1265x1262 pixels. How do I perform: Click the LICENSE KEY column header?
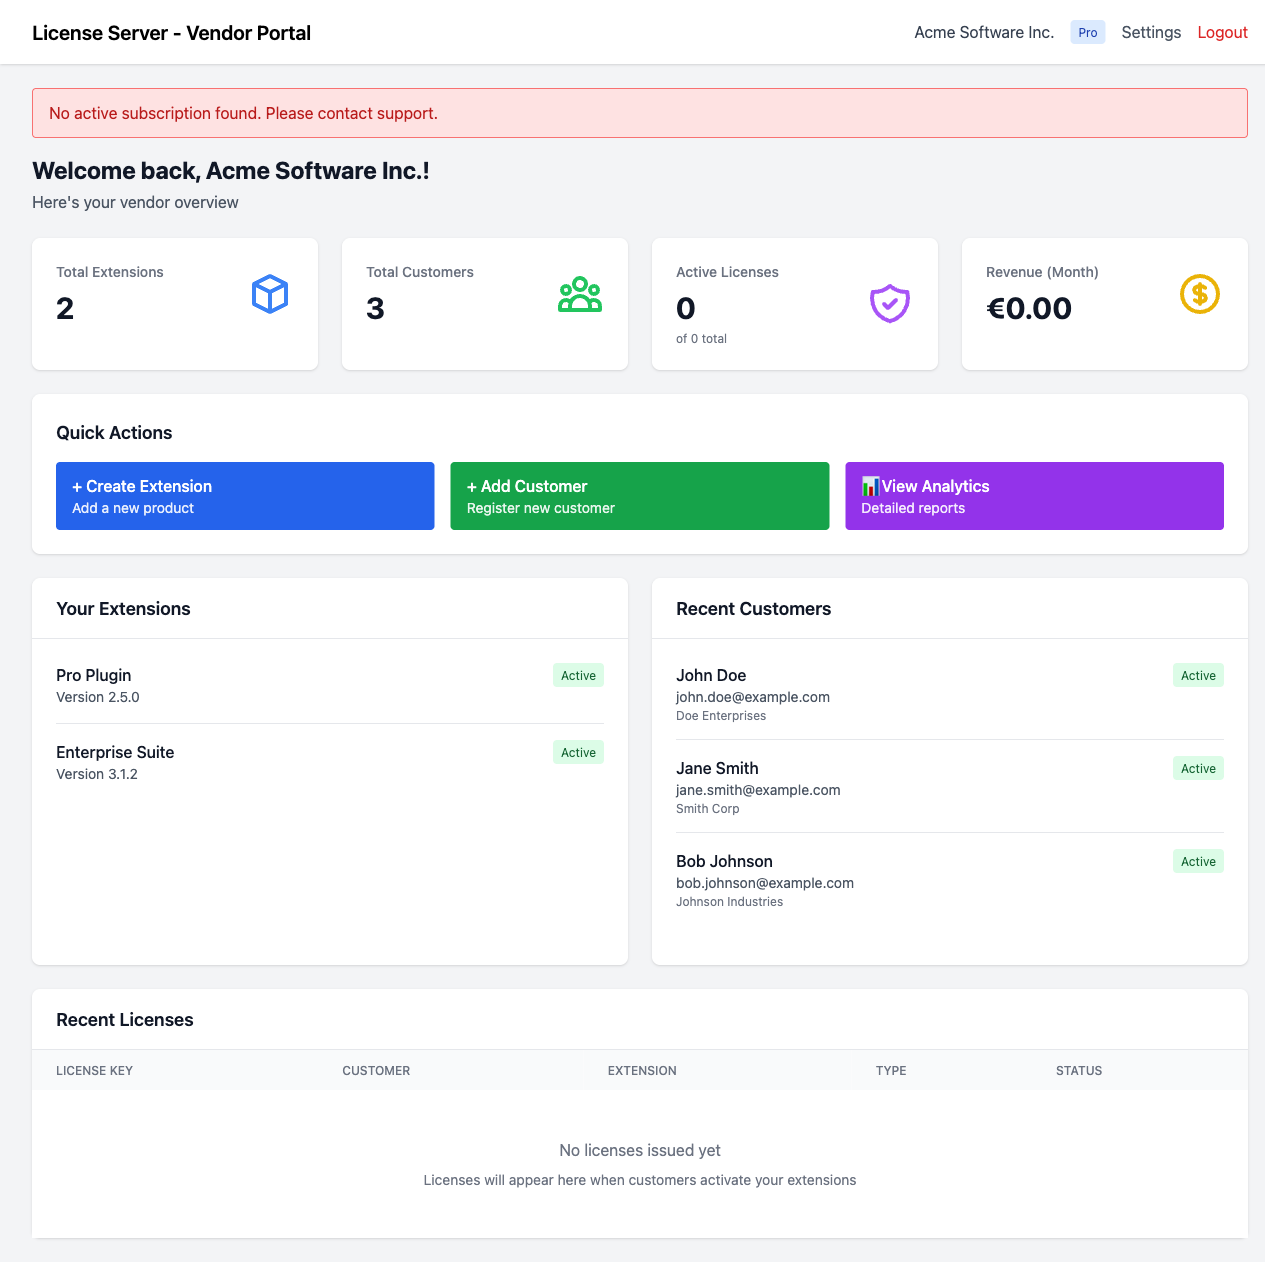94,1070
